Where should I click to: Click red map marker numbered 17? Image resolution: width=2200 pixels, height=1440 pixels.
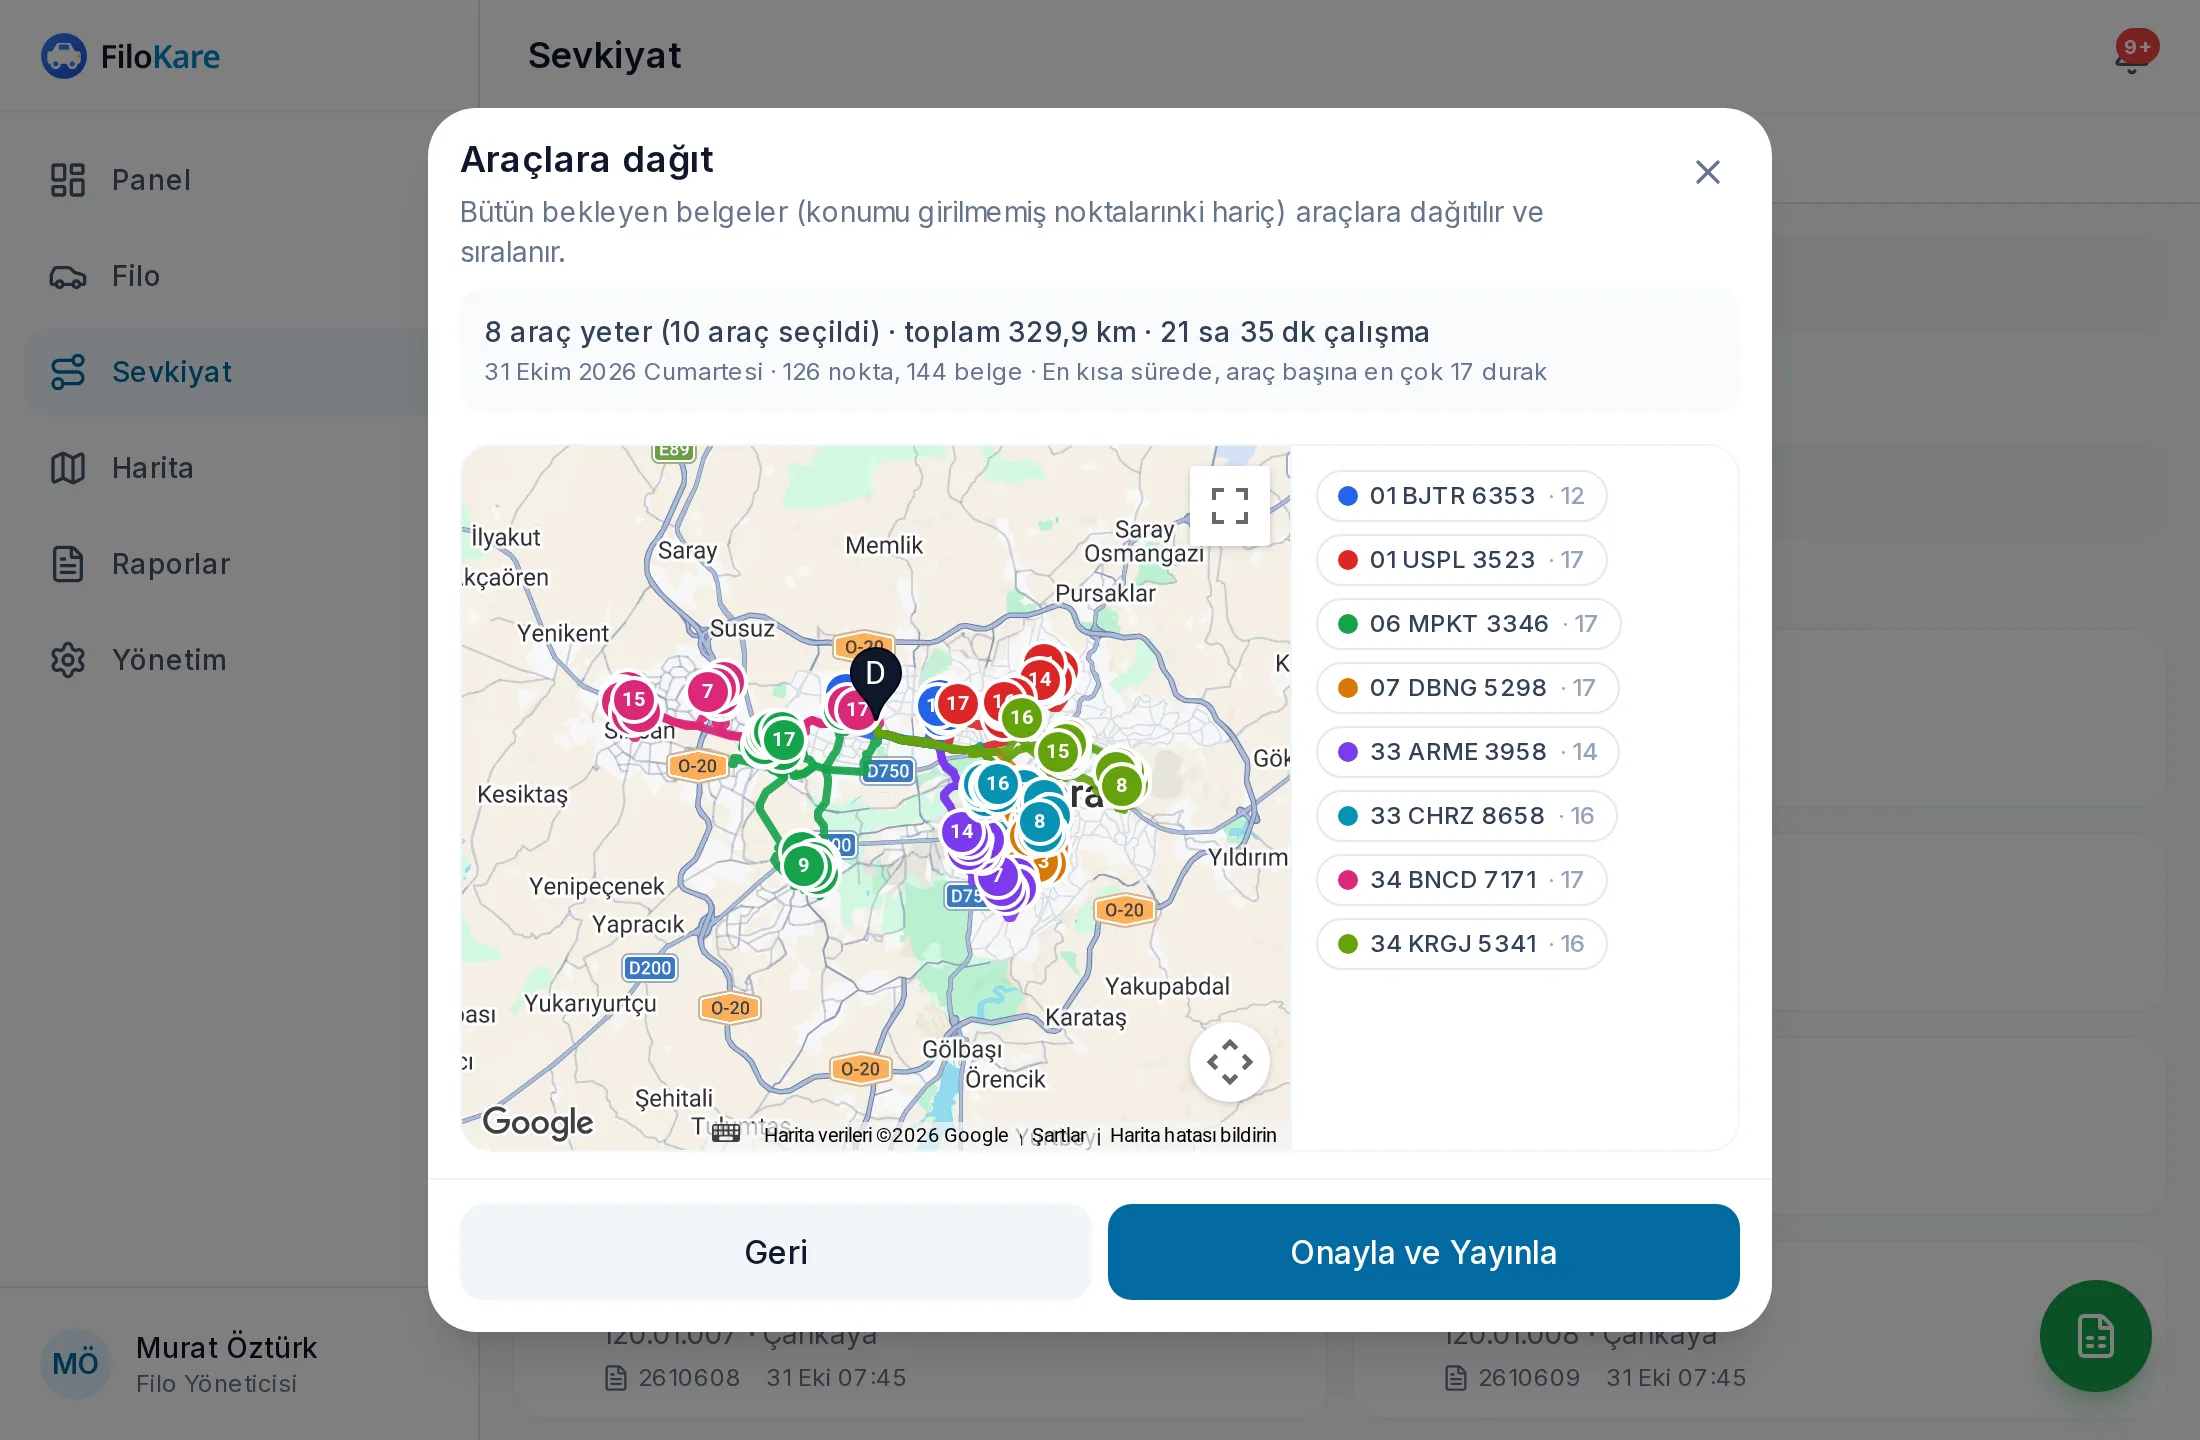pyautogui.click(x=958, y=703)
